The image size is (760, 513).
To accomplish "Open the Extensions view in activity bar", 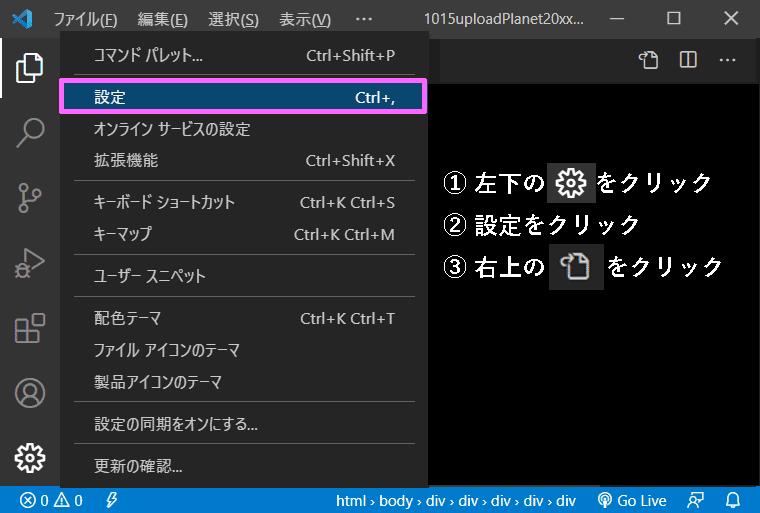I will coord(30,328).
